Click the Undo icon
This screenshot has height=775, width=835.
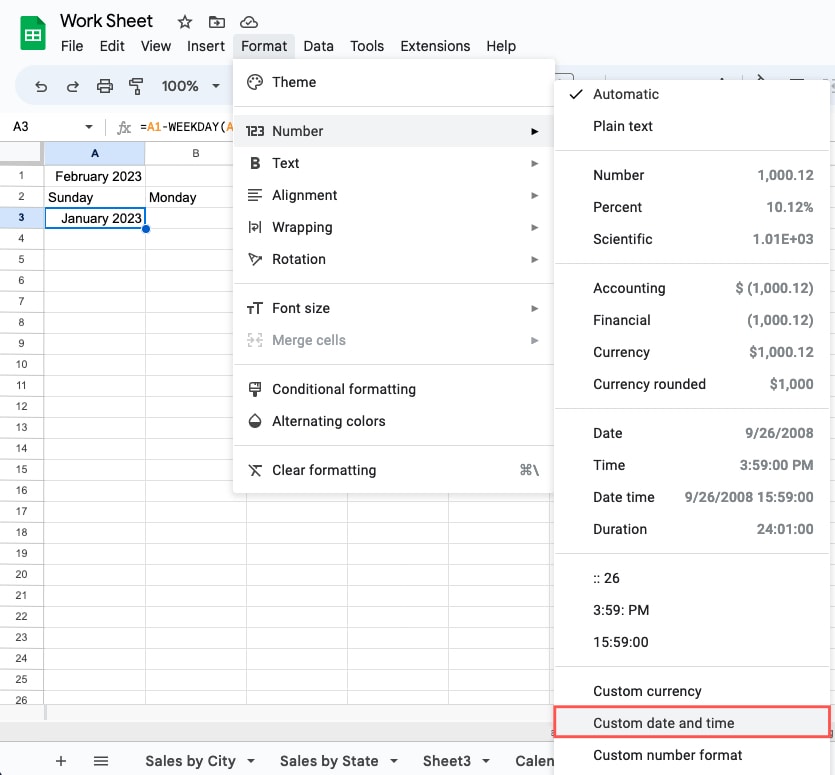point(40,86)
